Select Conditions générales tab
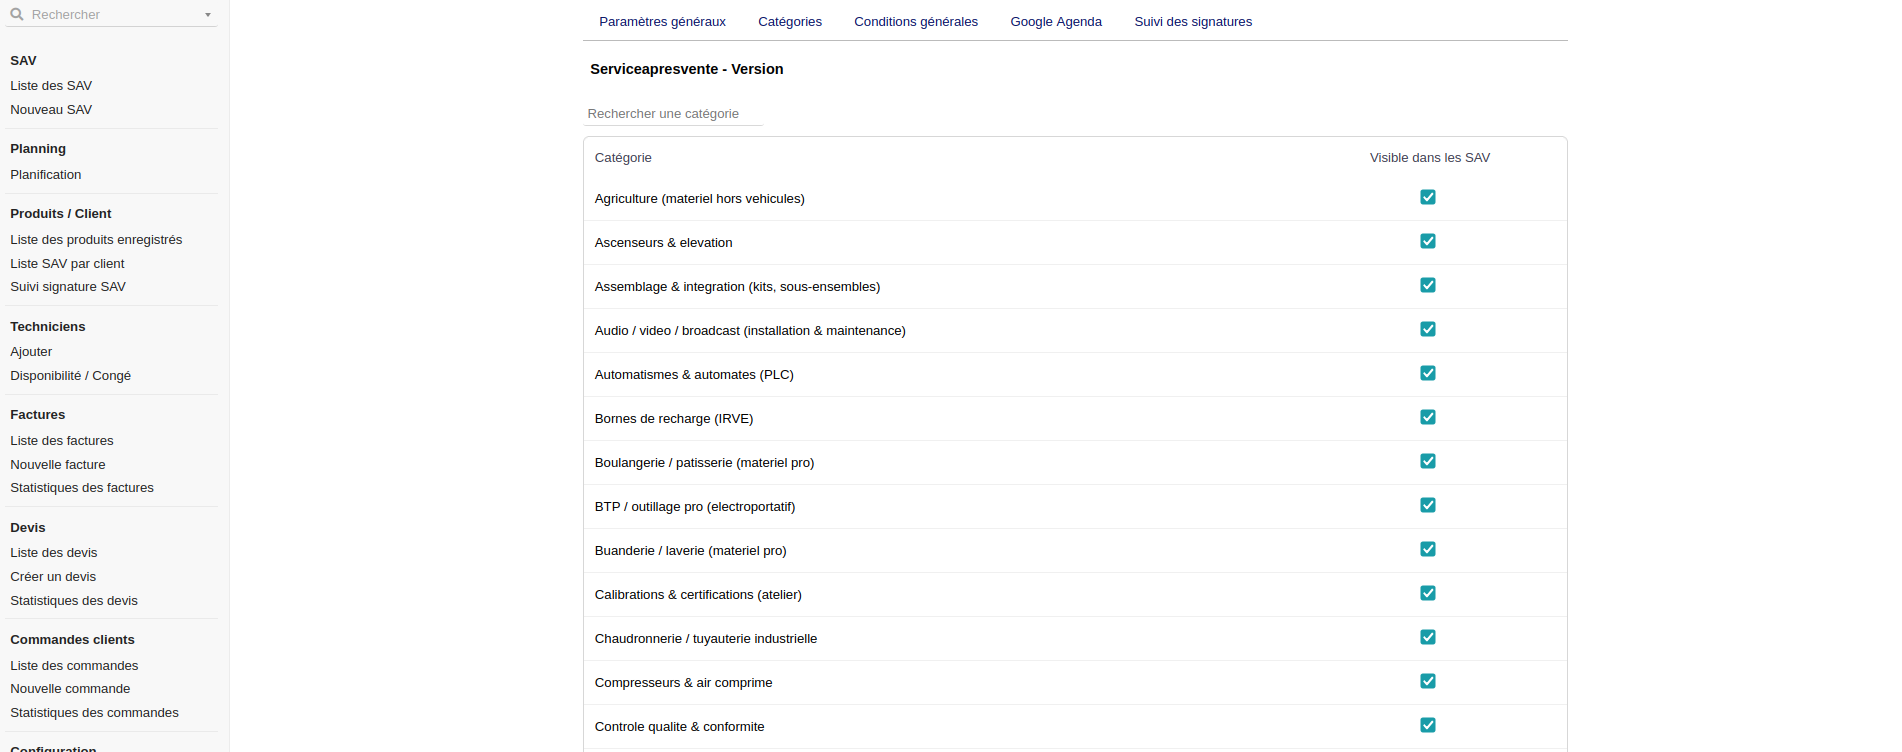The height and width of the screenshot is (752, 1902). click(916, 22)
